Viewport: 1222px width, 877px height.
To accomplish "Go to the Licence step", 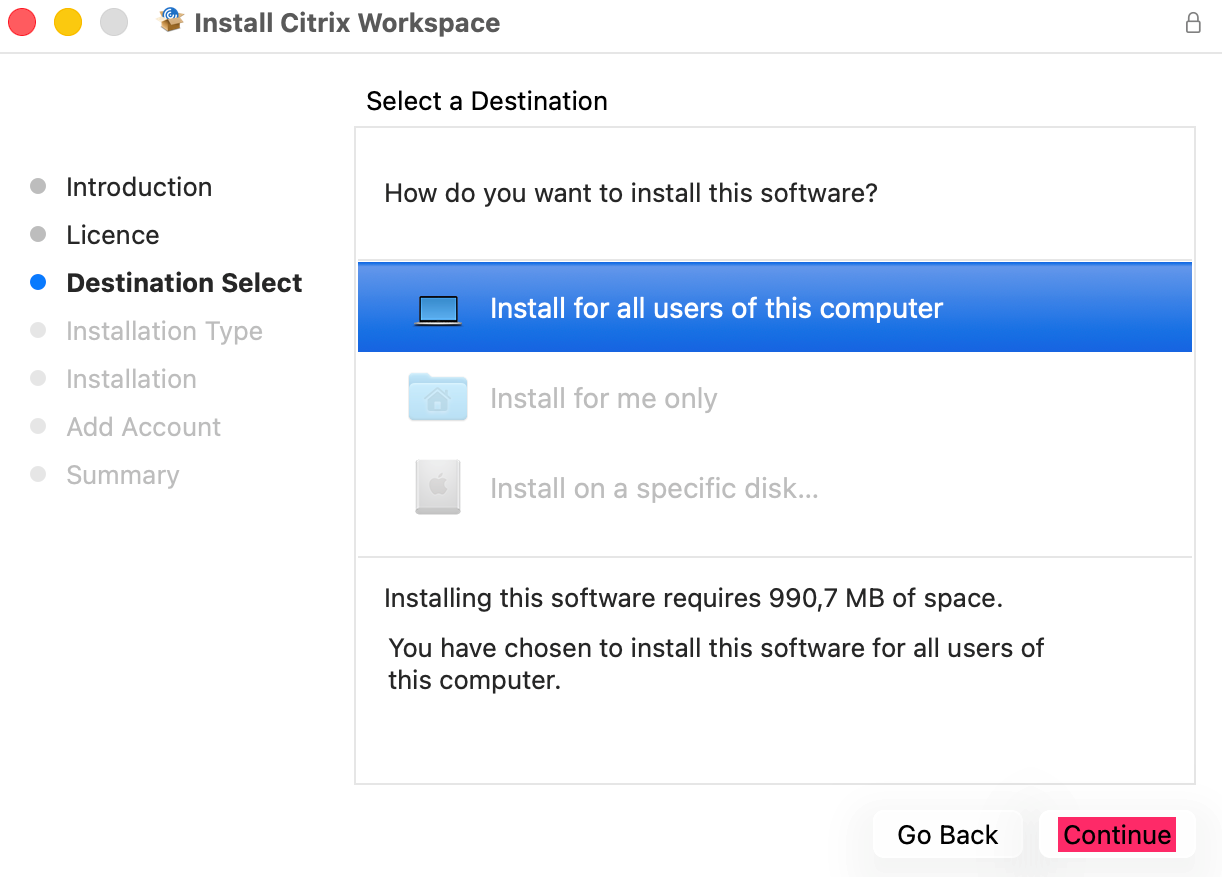I will (x=113, y=235).
